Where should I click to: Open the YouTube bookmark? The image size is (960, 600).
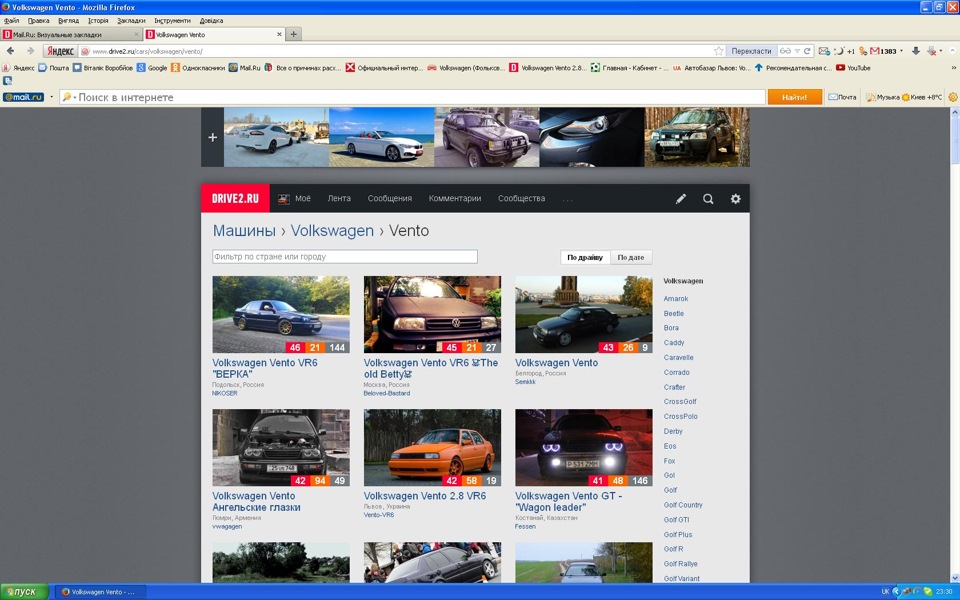853,68
